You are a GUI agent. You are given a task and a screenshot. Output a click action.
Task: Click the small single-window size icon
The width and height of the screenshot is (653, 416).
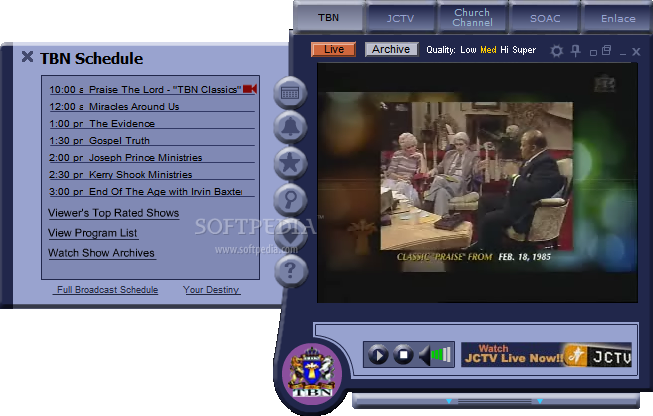(x=593, y=52)
